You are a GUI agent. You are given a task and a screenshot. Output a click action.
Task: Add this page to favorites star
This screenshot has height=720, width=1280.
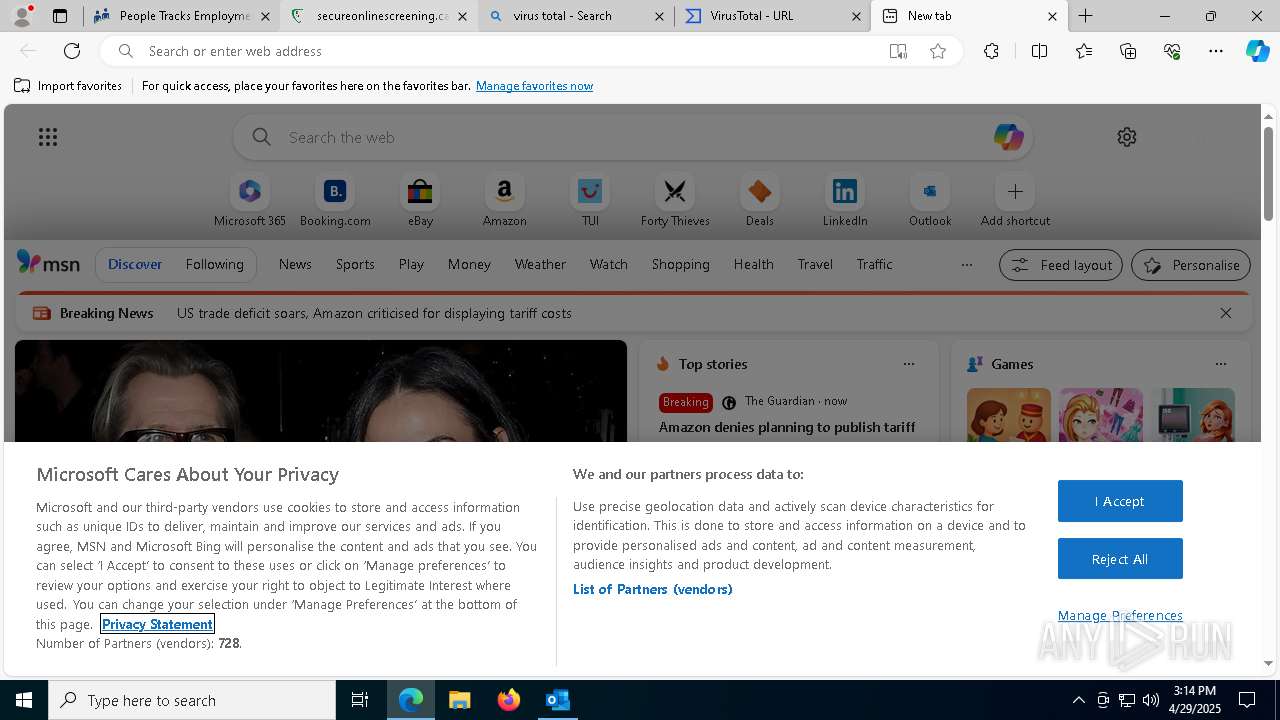[x=938, y=51]
